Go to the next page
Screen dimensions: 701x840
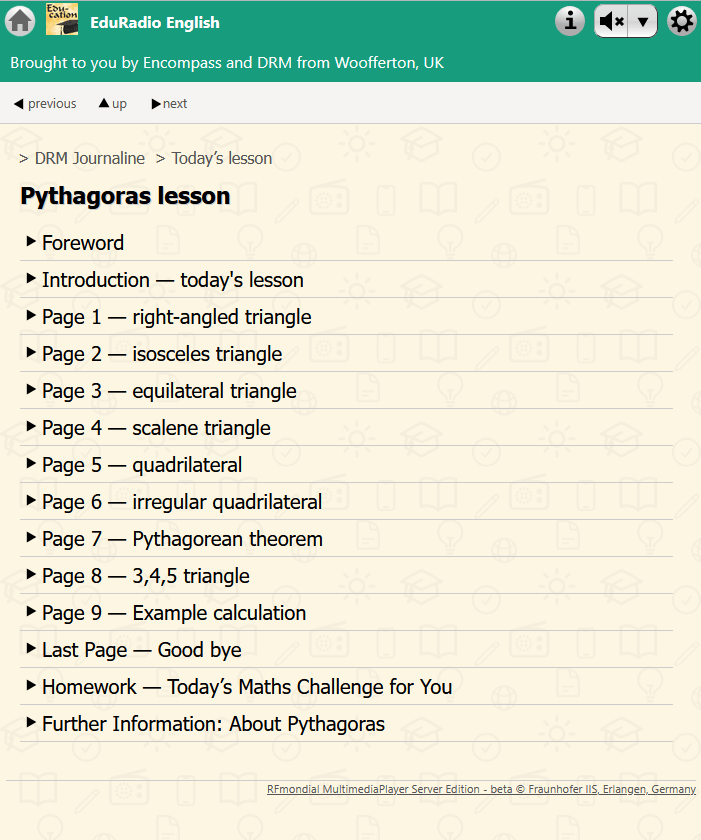coord(169,103)
